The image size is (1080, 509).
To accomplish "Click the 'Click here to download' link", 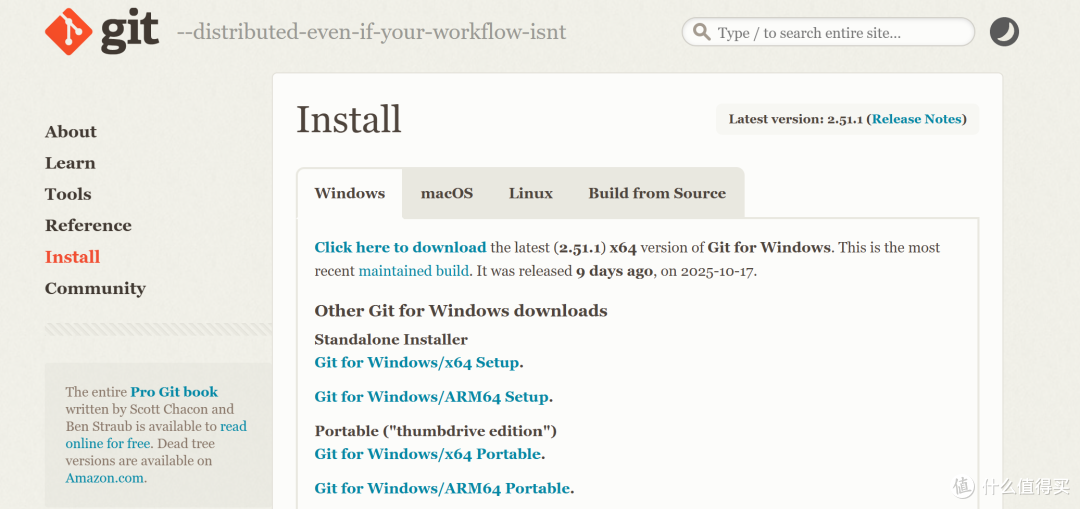I will point(400,247).
